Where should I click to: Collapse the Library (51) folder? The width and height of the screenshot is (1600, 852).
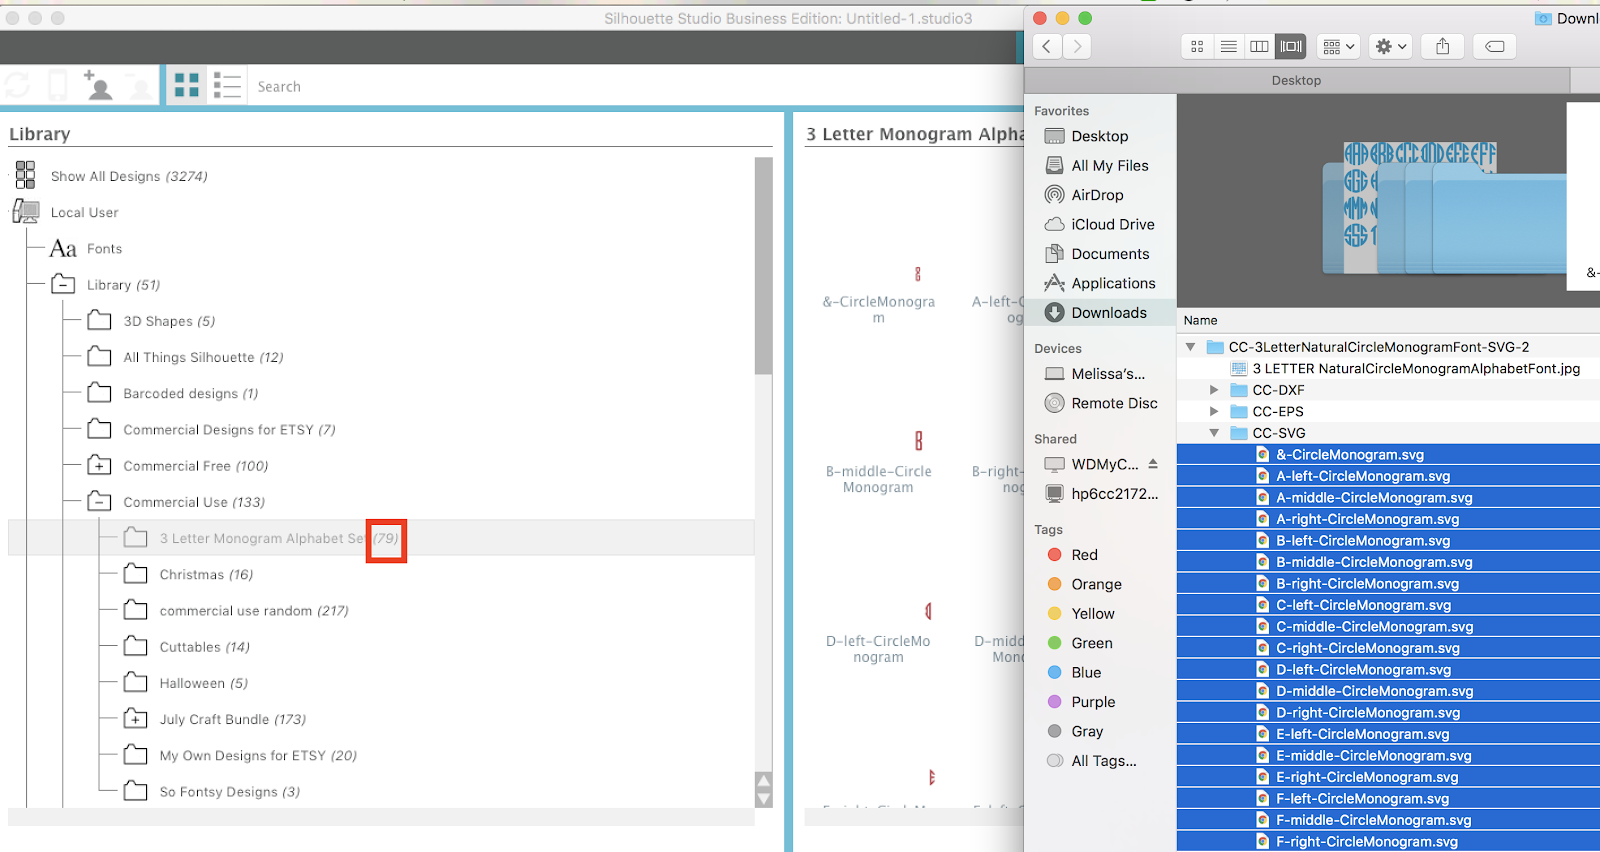tap(63, 284)
